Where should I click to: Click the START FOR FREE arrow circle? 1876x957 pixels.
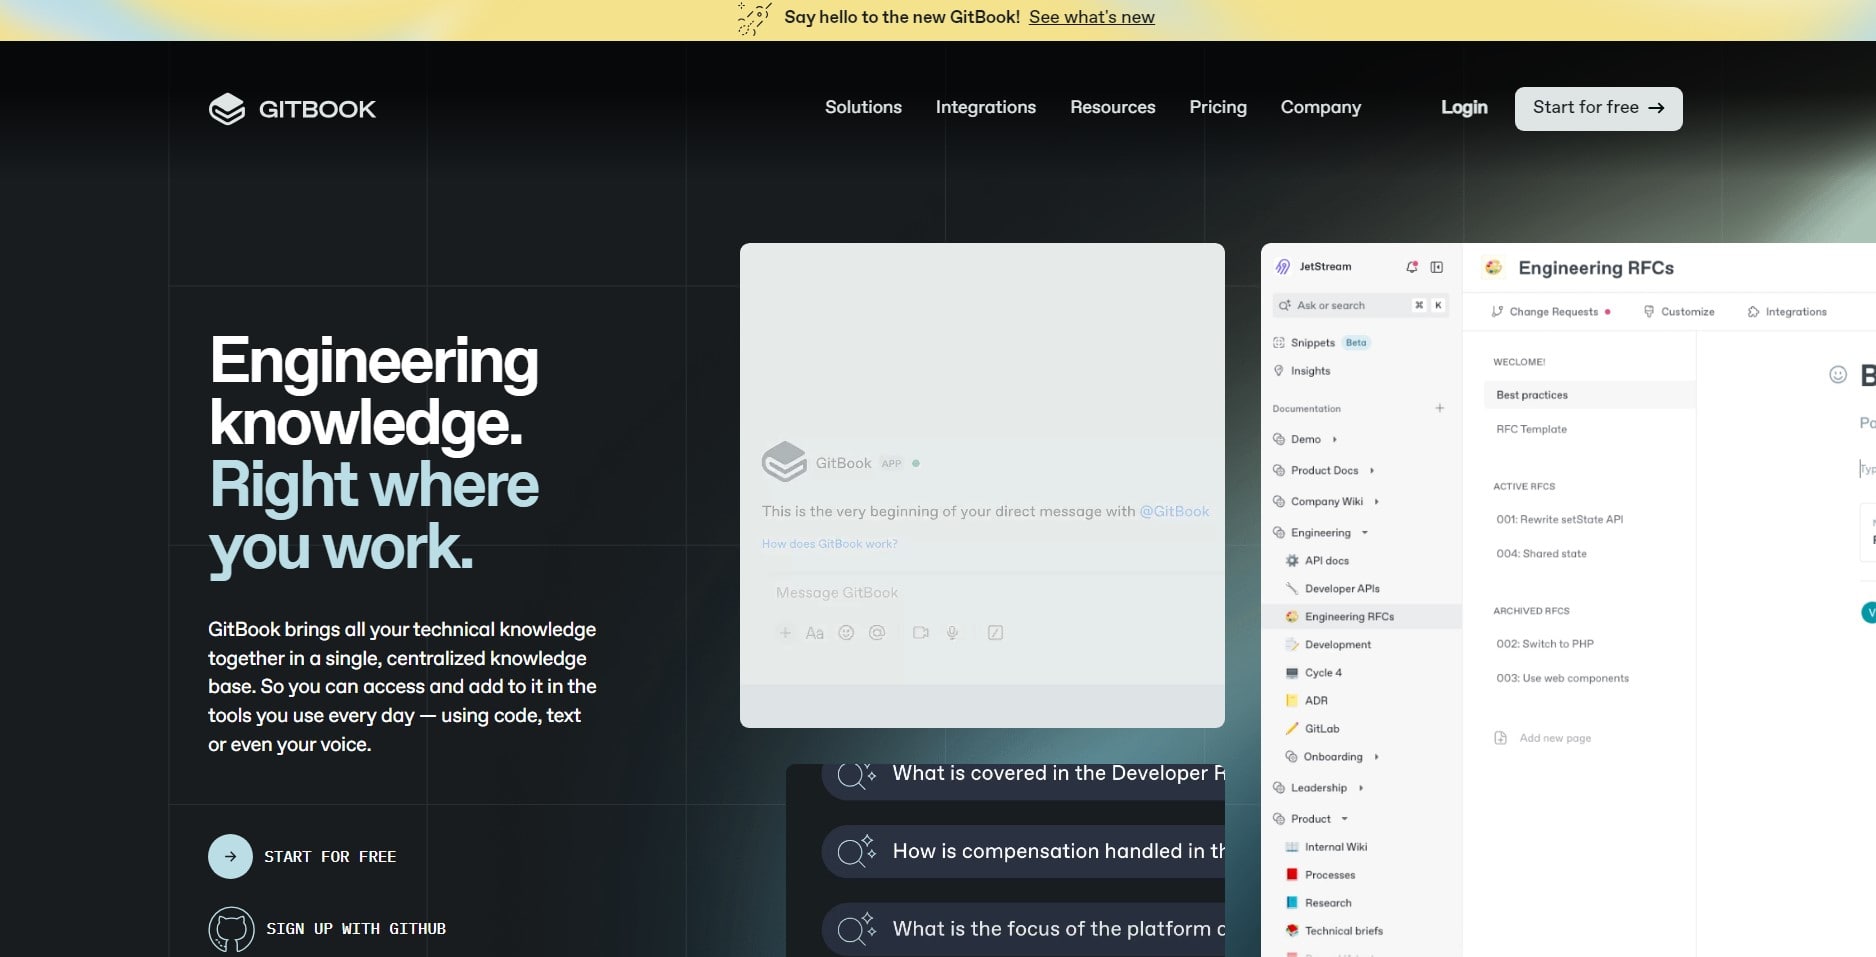pyautogui.click(x=230, y=856)
